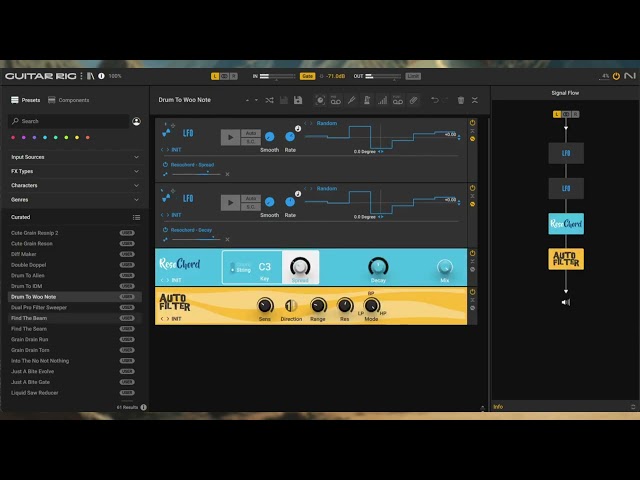Select the left input channel L button
The image size is (640, 480).
pos(215,76)
